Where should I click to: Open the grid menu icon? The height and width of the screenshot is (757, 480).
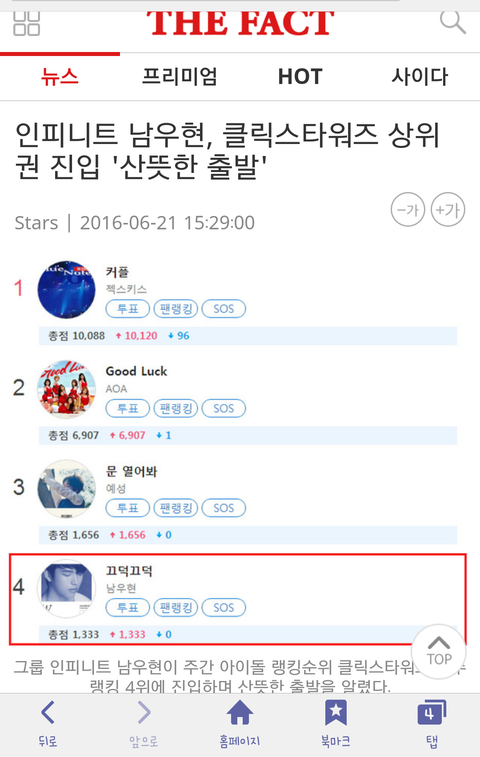pos(27,23)
